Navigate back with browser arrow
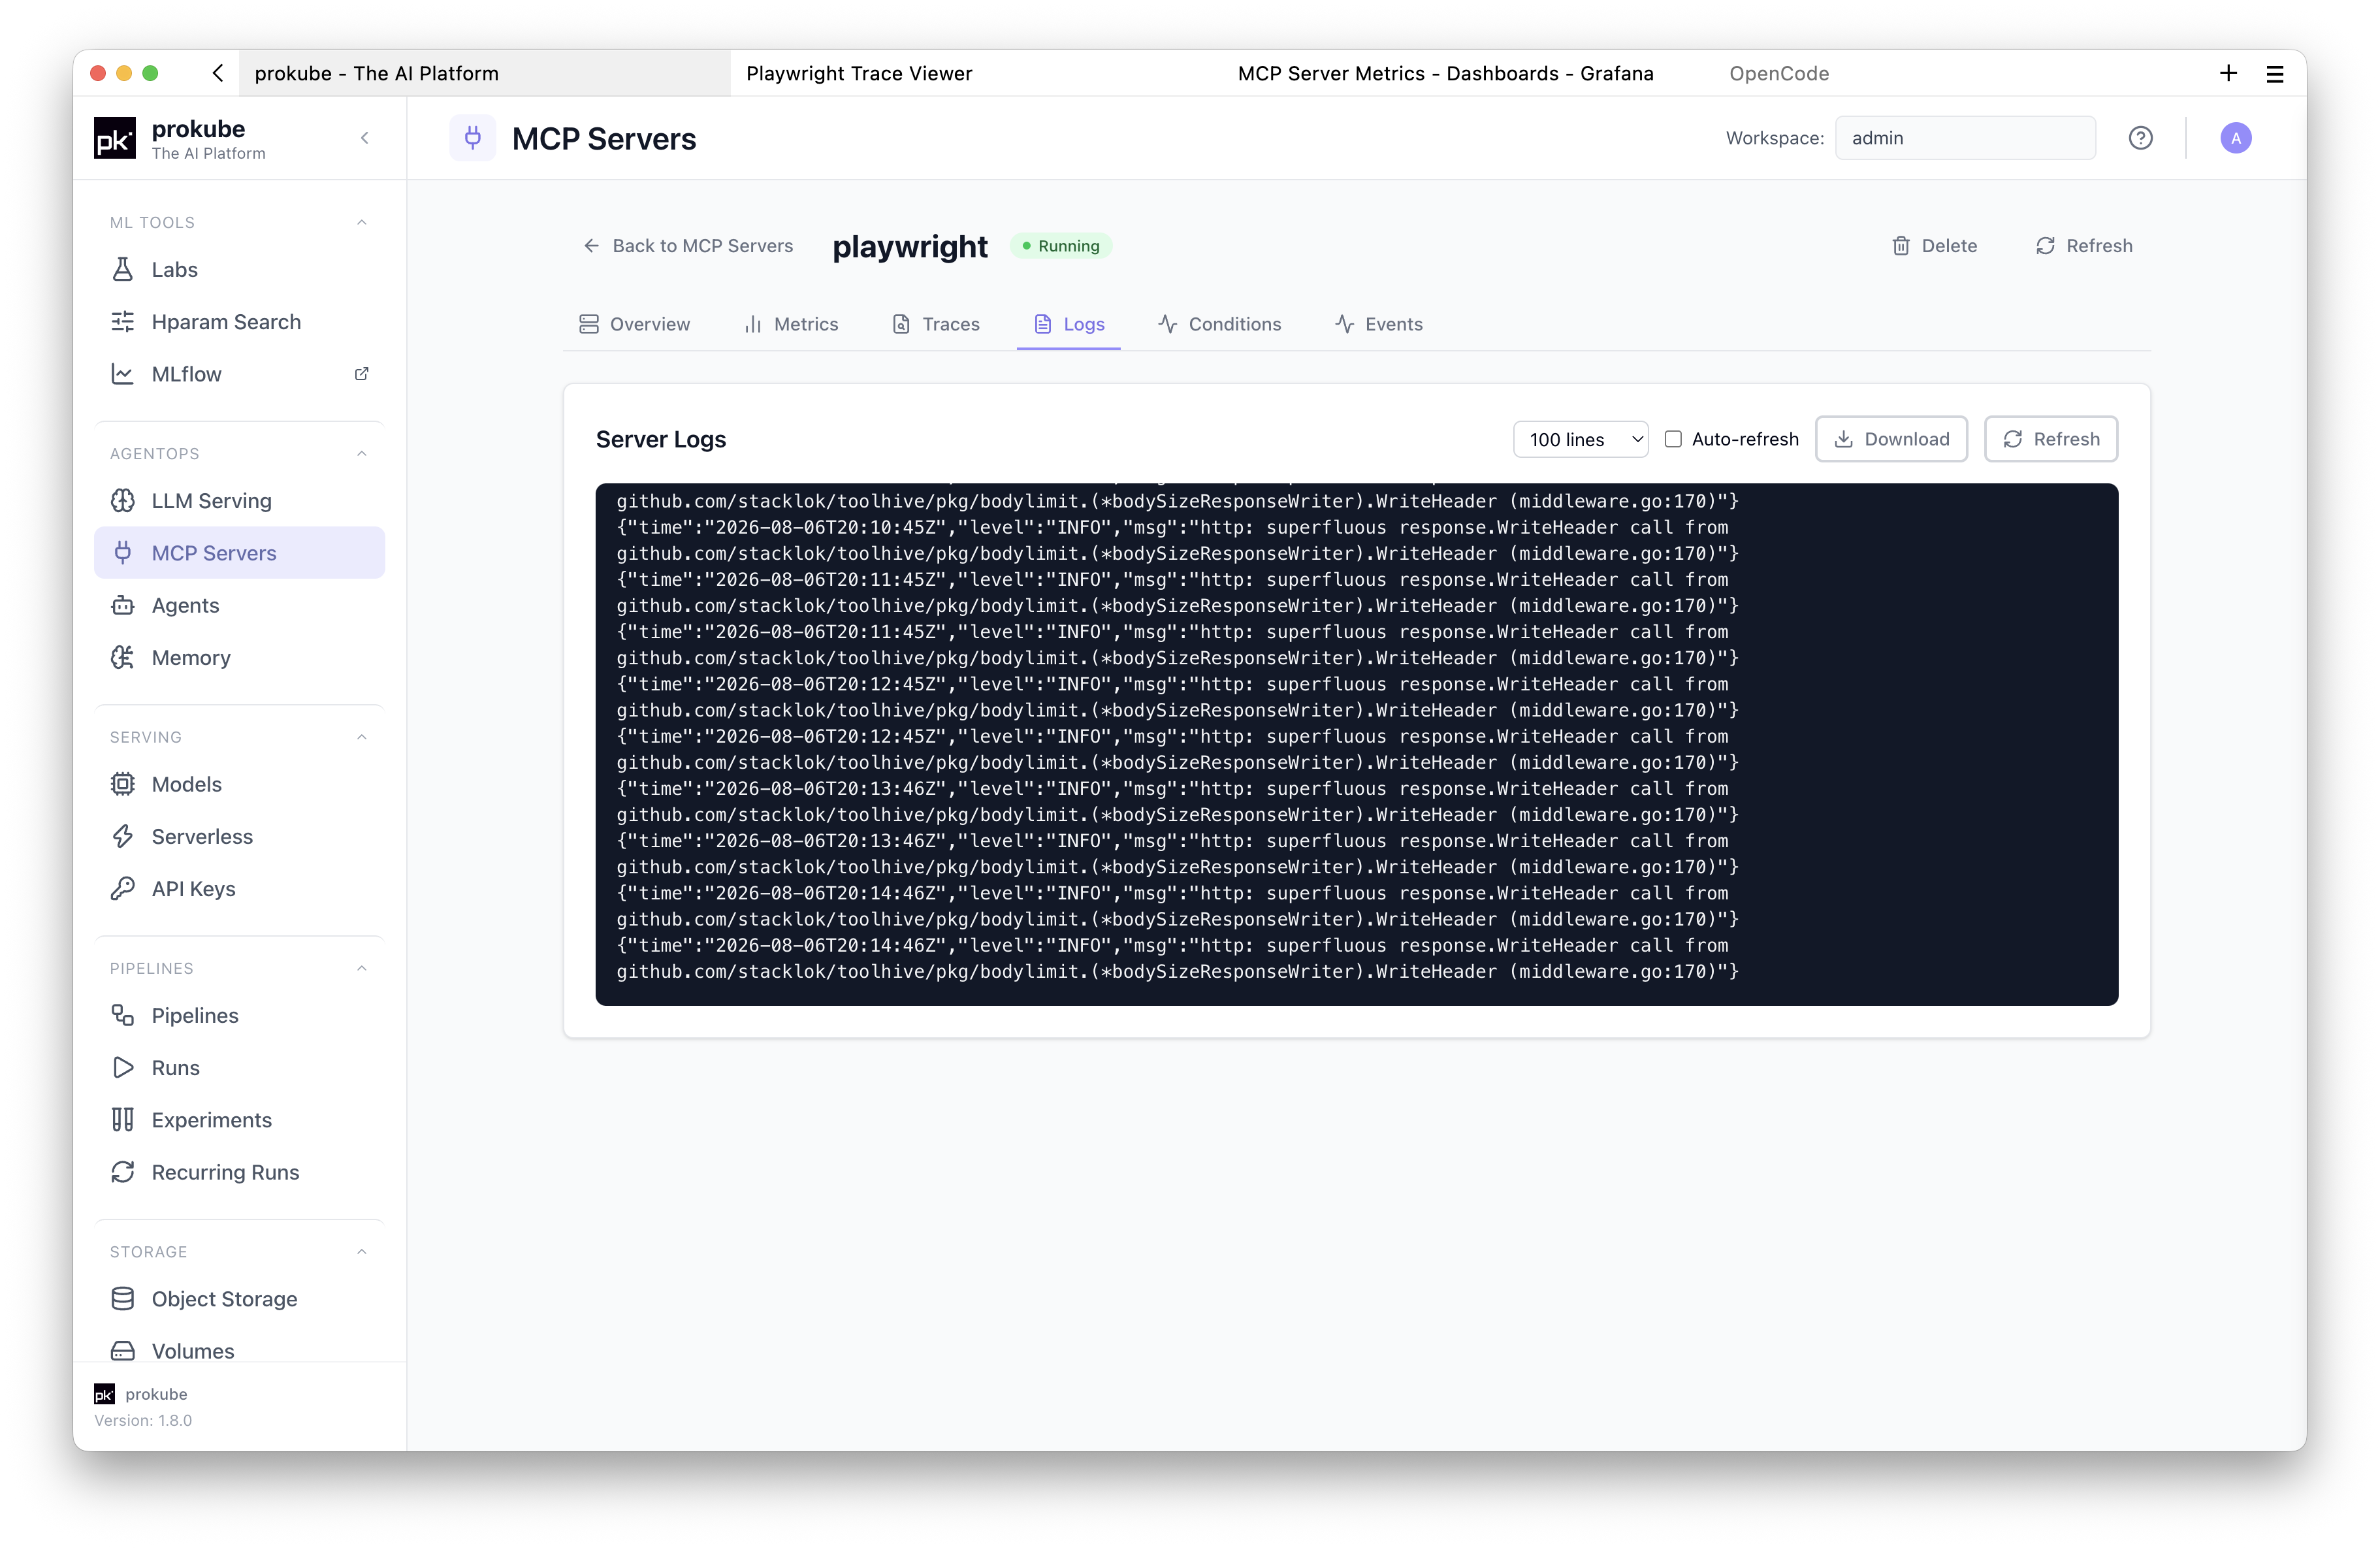Screen dimensions: 2380x1548 click(x=218, y=73)
